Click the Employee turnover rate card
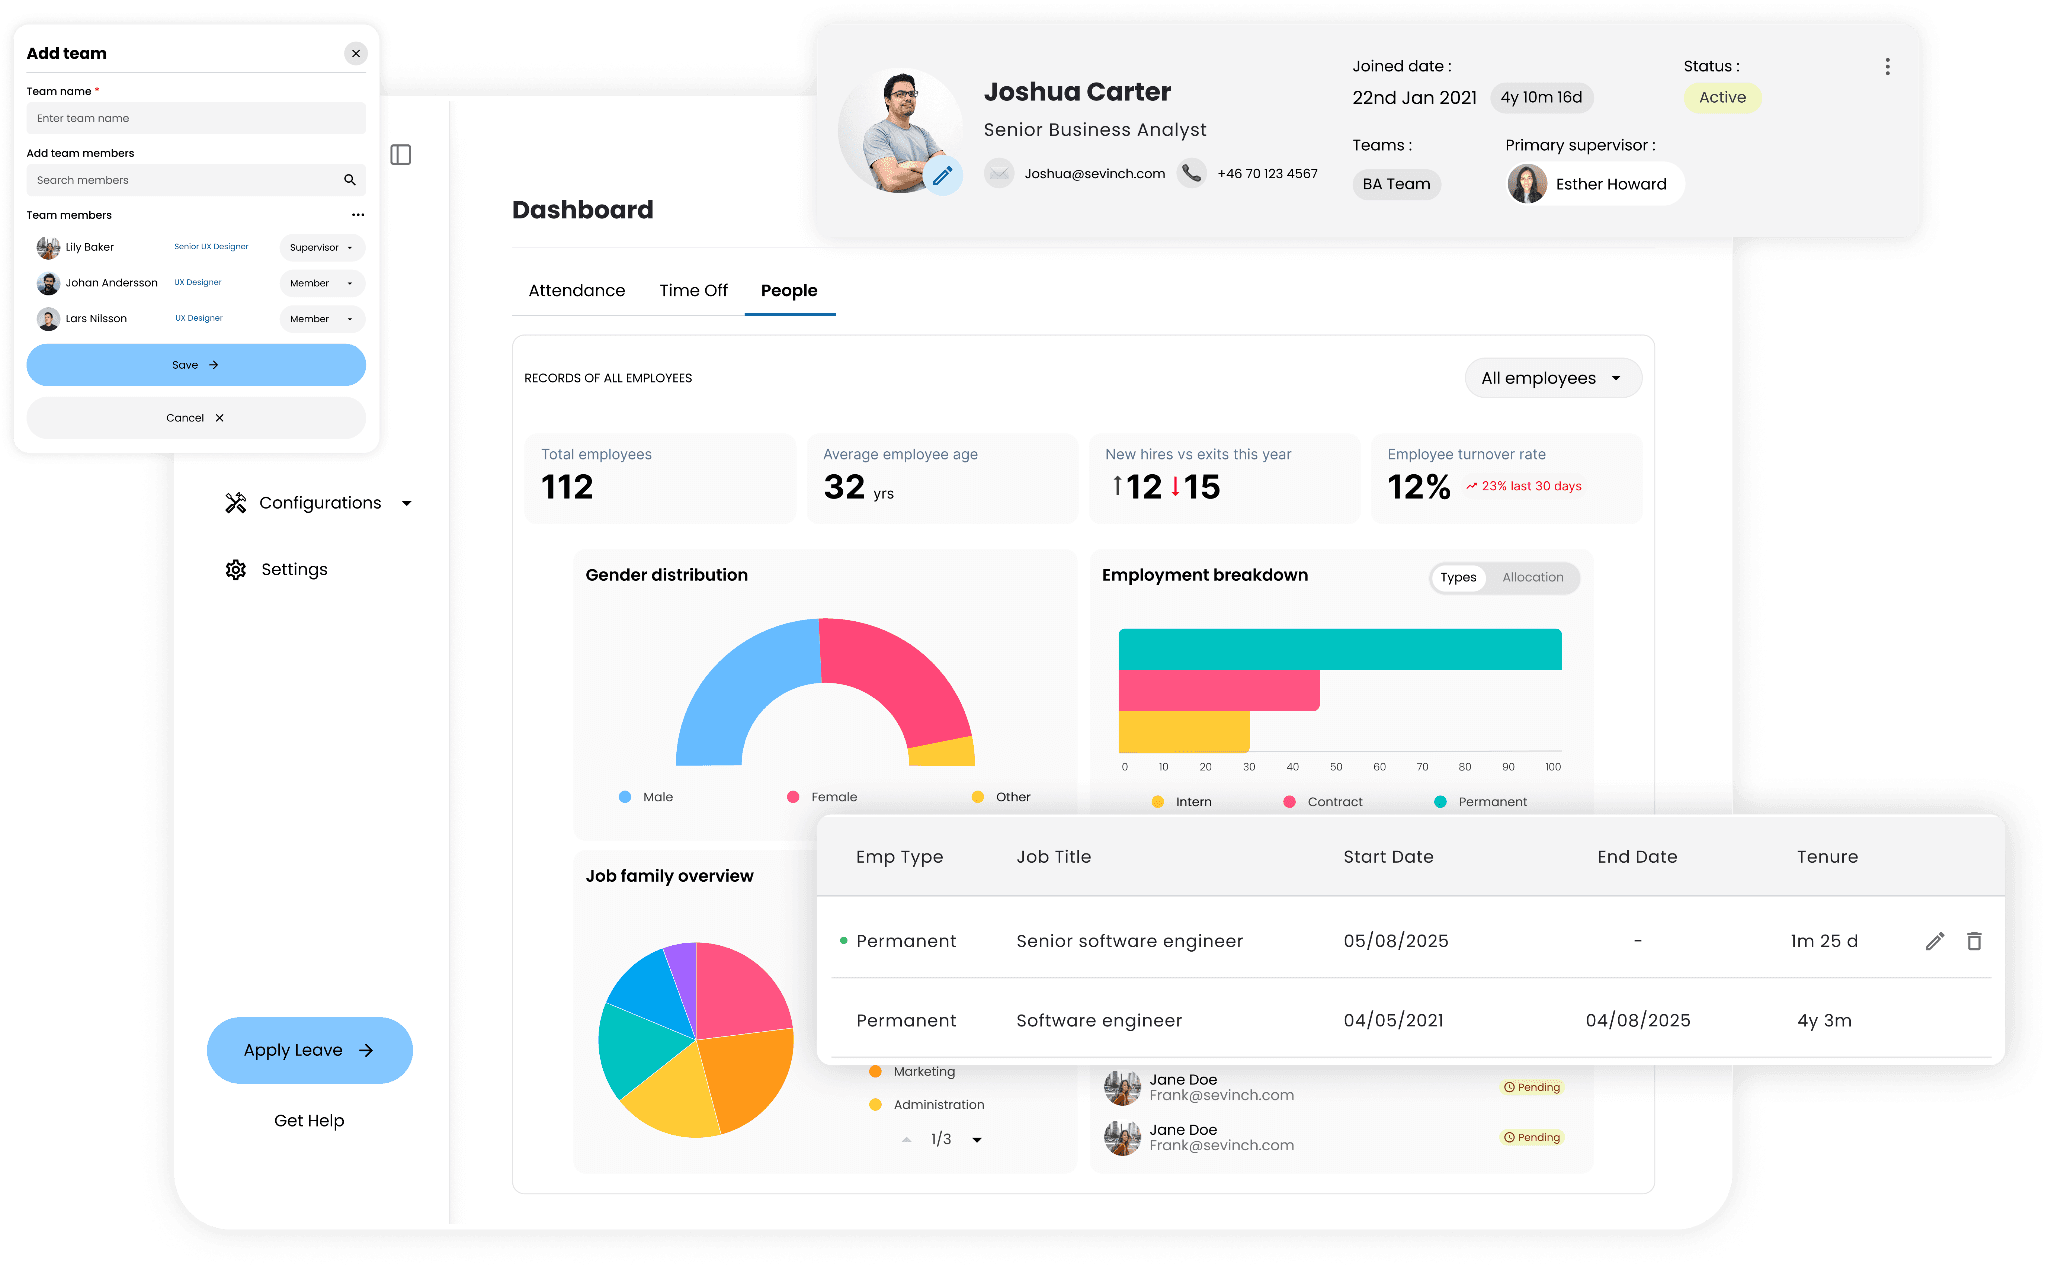The height and width of the screenshot is (1265, 2048). click(1507, 479)
